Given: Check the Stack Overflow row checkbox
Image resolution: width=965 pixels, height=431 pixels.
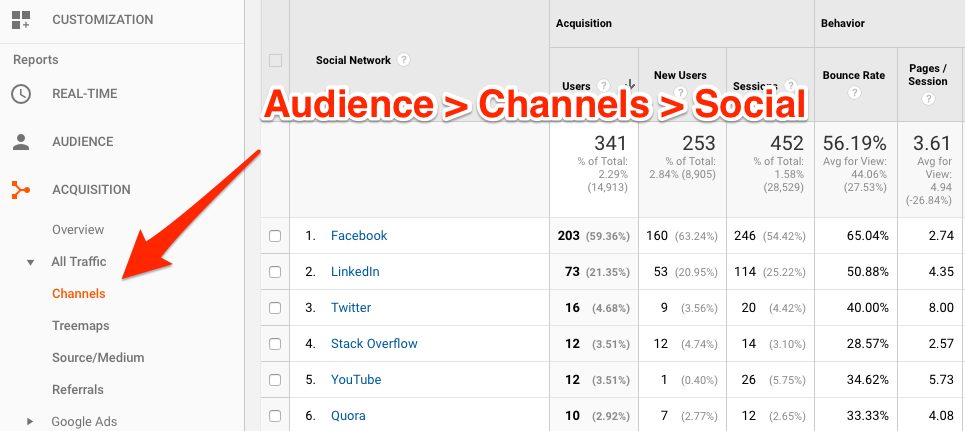Looking at the screenshot, I should (275, 344).
